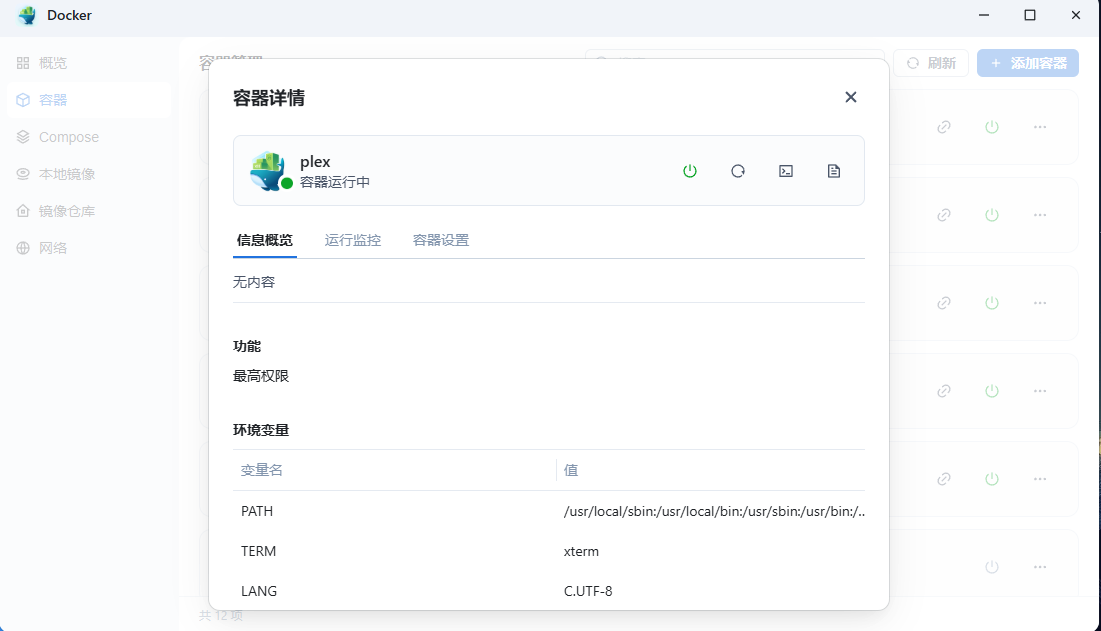Open Compose in the sidebar
1101x631 pixels.
click(68, 137)
